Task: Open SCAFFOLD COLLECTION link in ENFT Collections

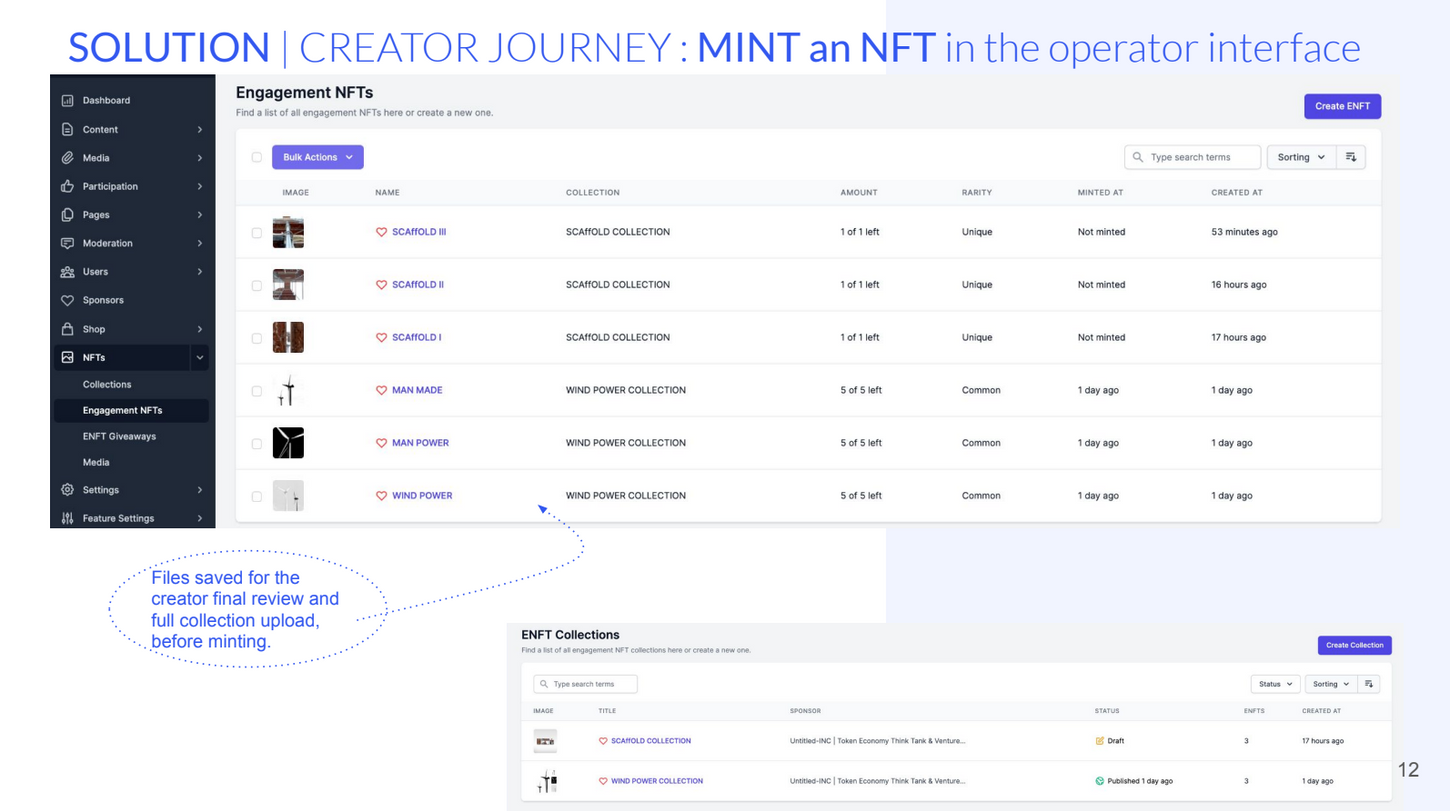Action: (x=651, y=741)
